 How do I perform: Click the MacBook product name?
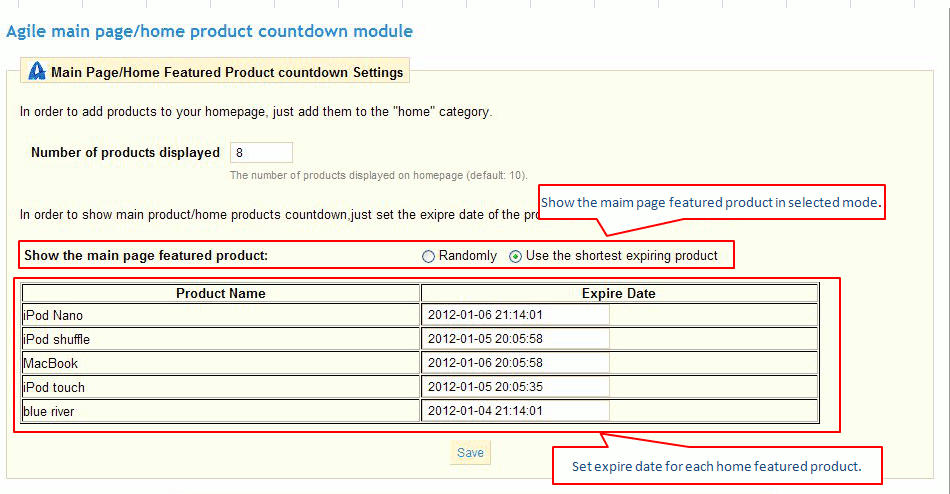50,364
